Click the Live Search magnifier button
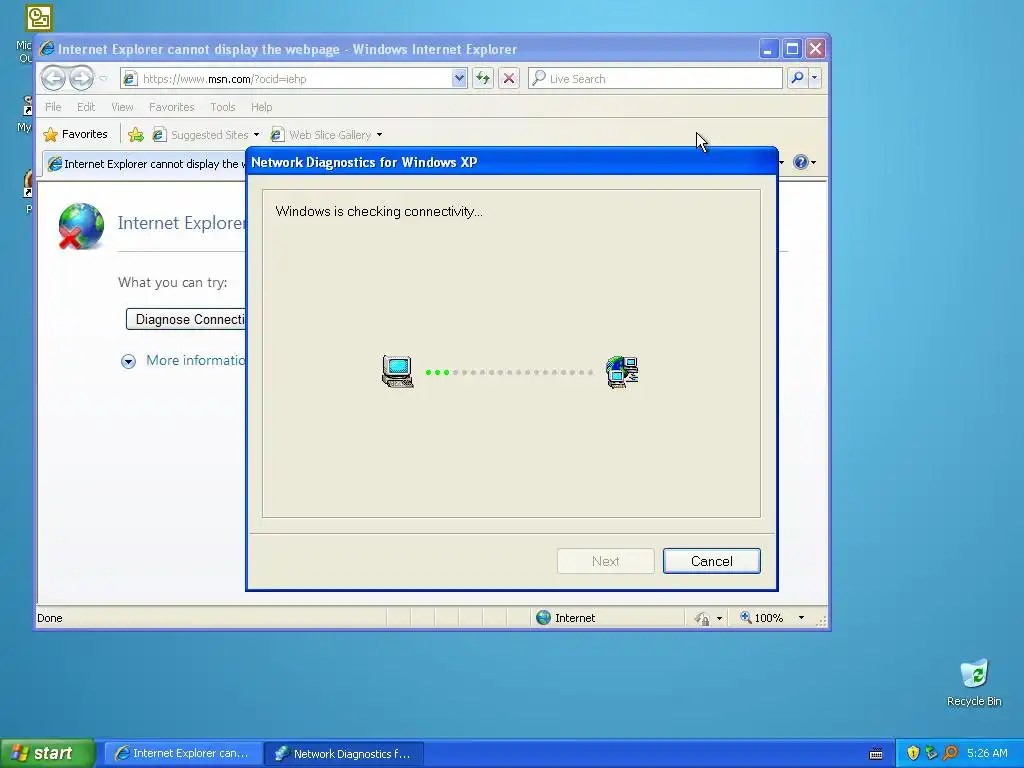 click(x=797, y=78)
